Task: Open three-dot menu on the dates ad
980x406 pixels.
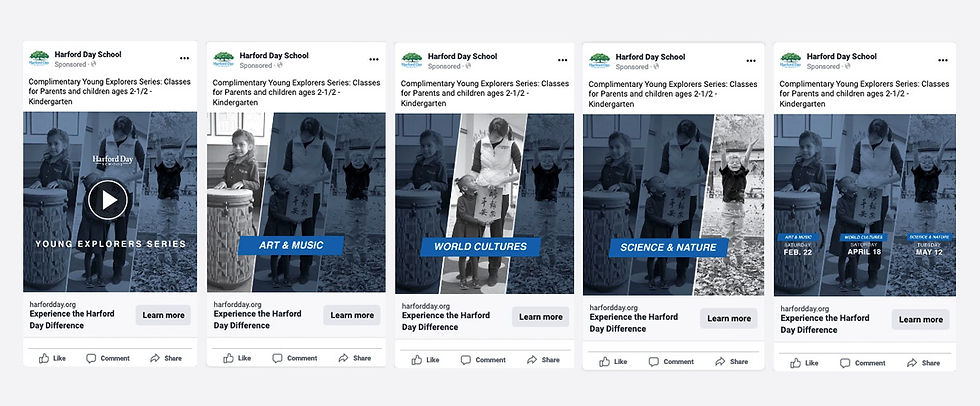Action: point(942,60)
